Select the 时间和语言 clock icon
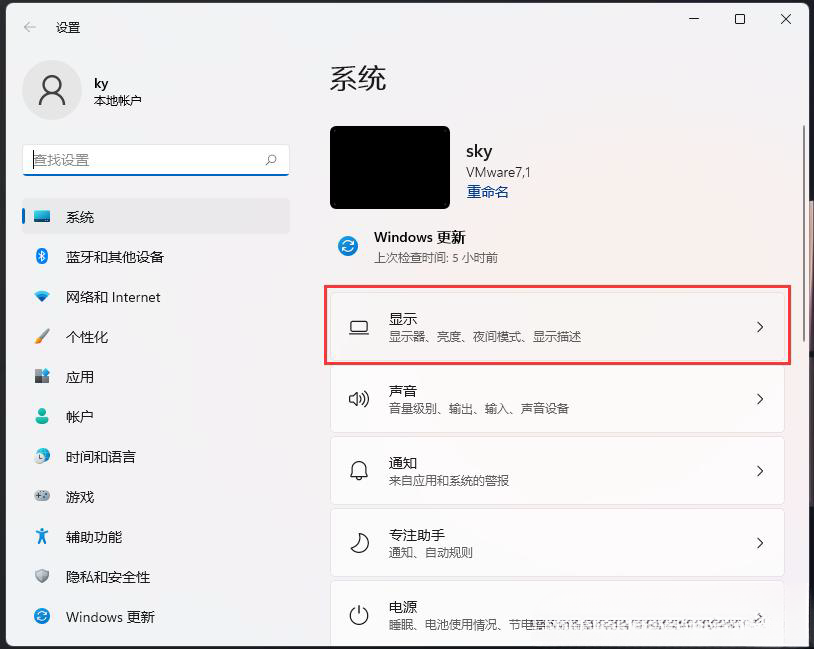The image size is (814, 649). 41,457
